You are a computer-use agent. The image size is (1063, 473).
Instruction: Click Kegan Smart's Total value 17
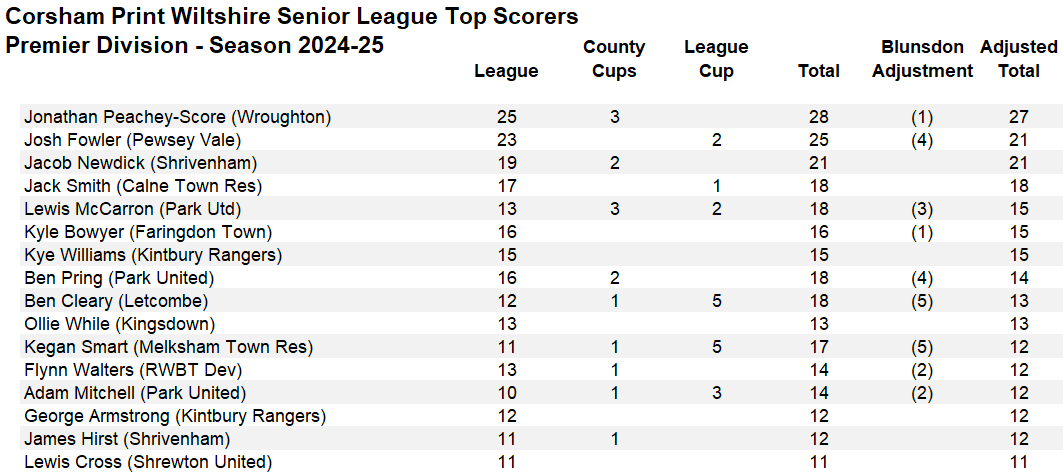(x=819, y=348)
